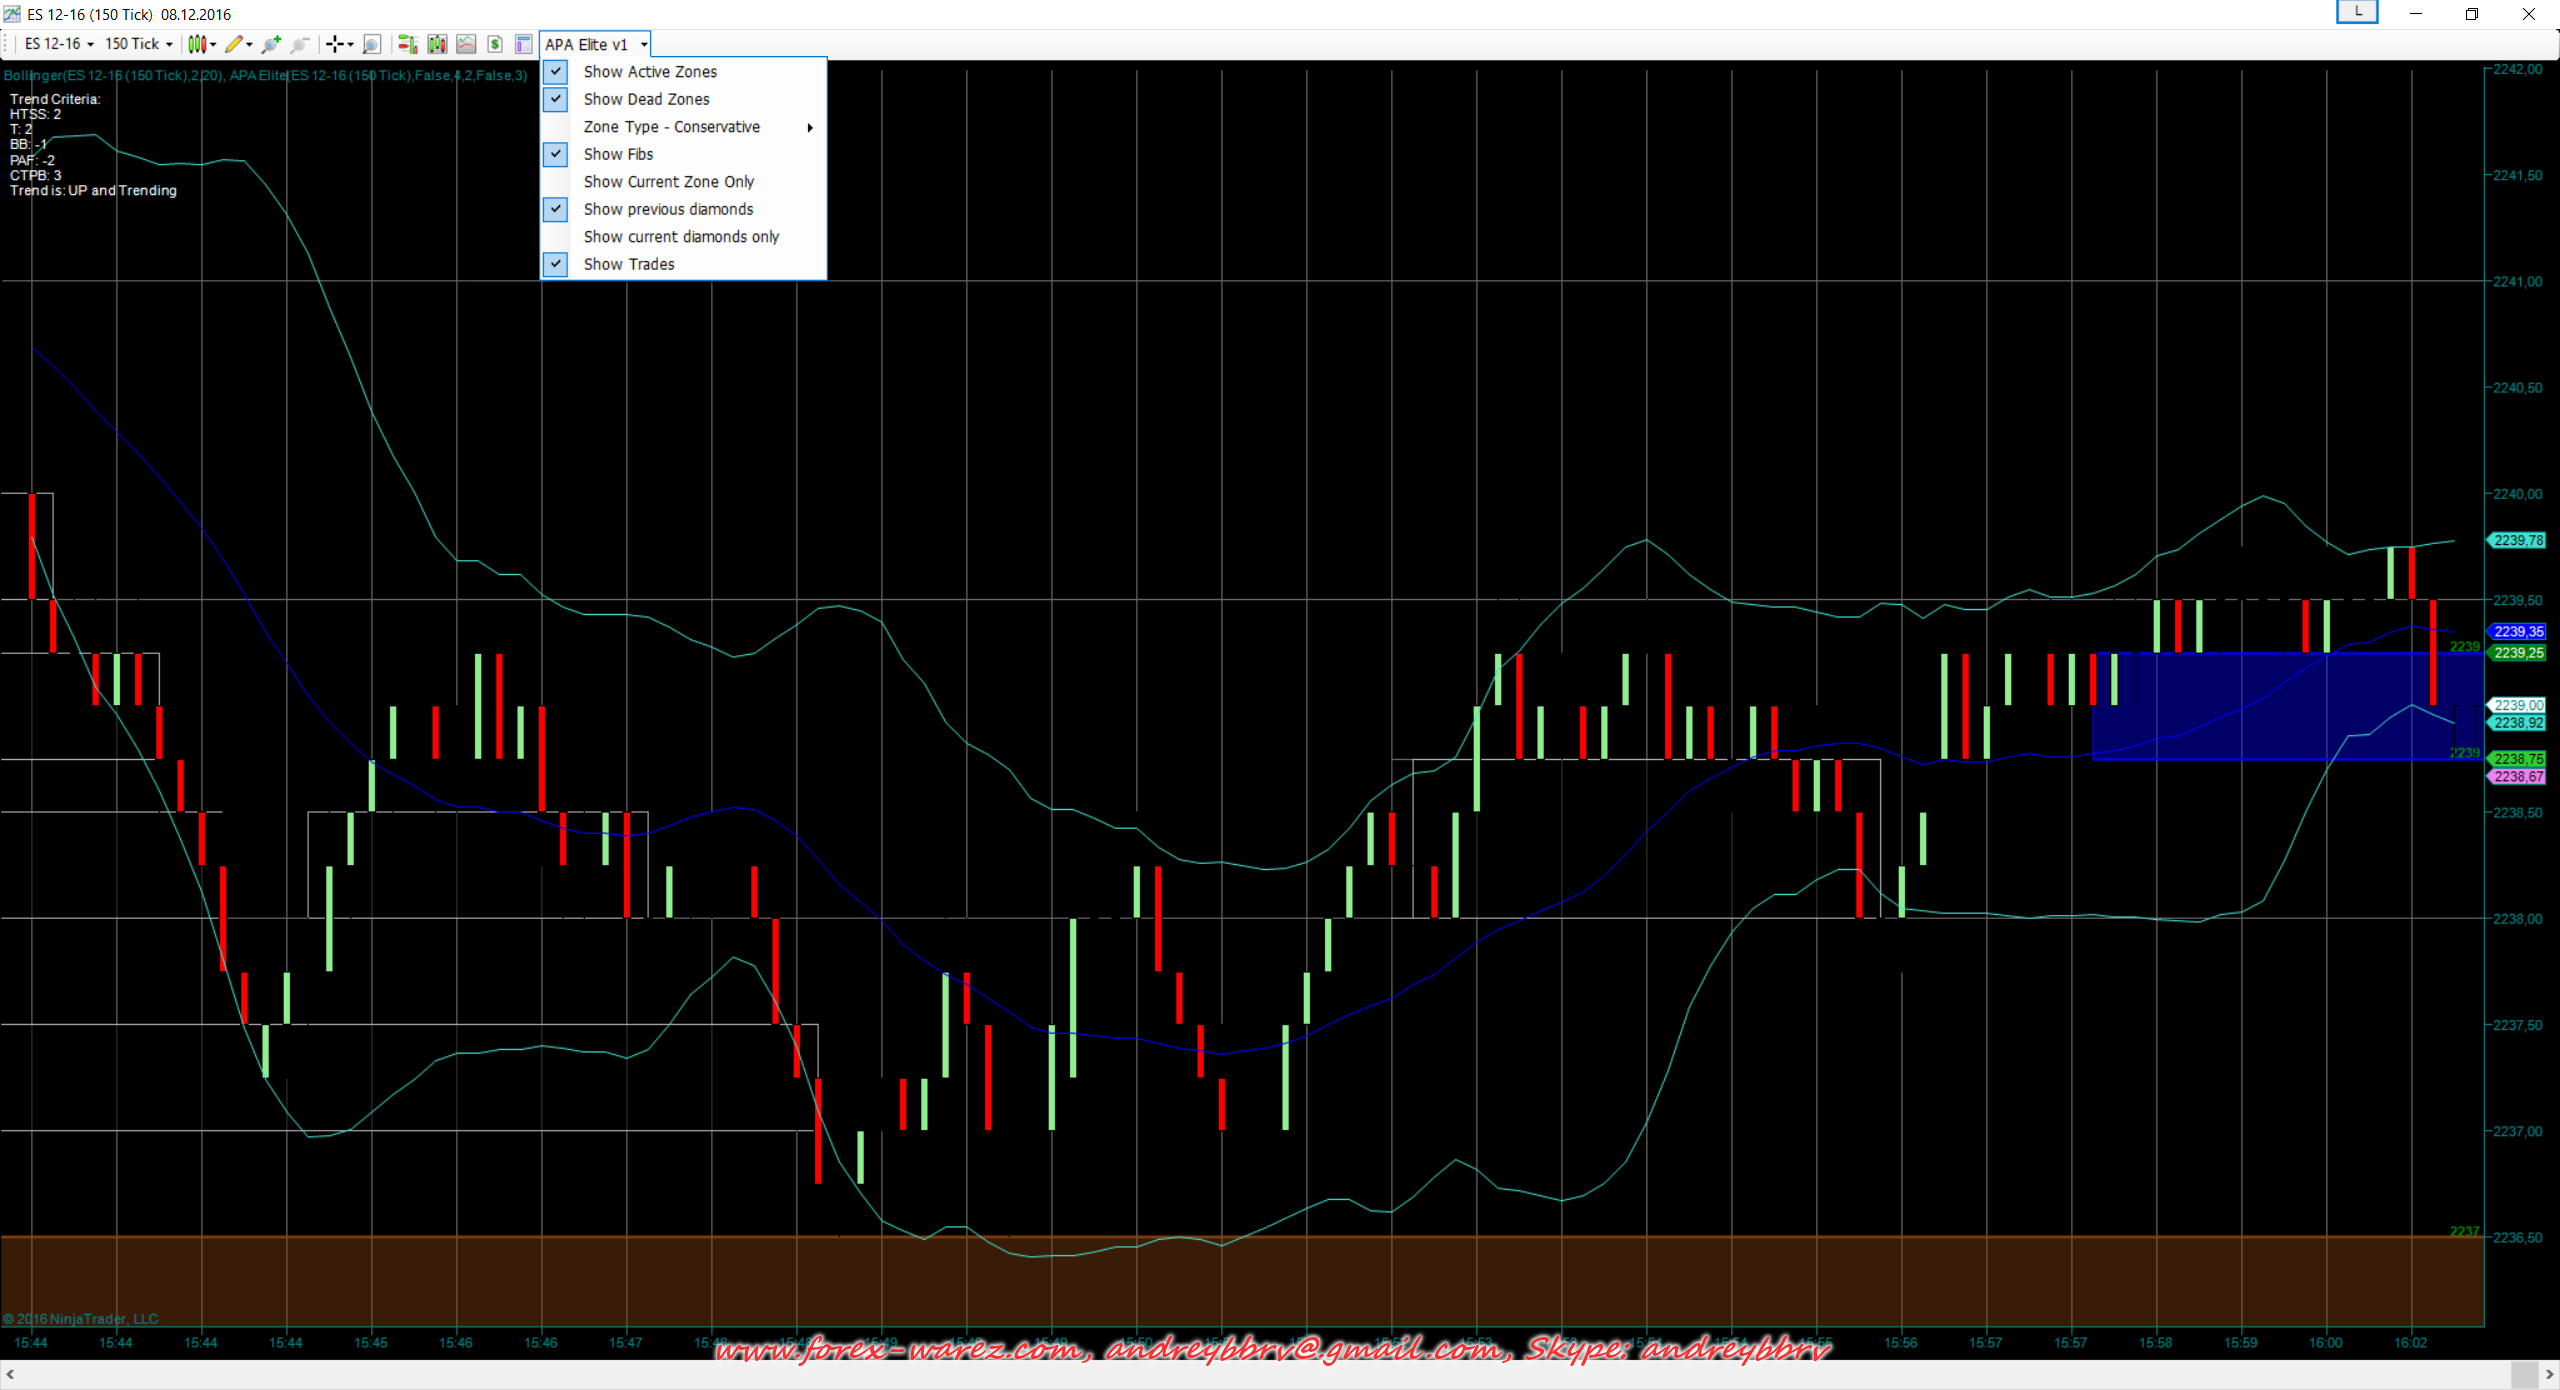Open the indicators chart icon
The width and height of the screenshot is (2560, 1390).
tap(466, 44)
